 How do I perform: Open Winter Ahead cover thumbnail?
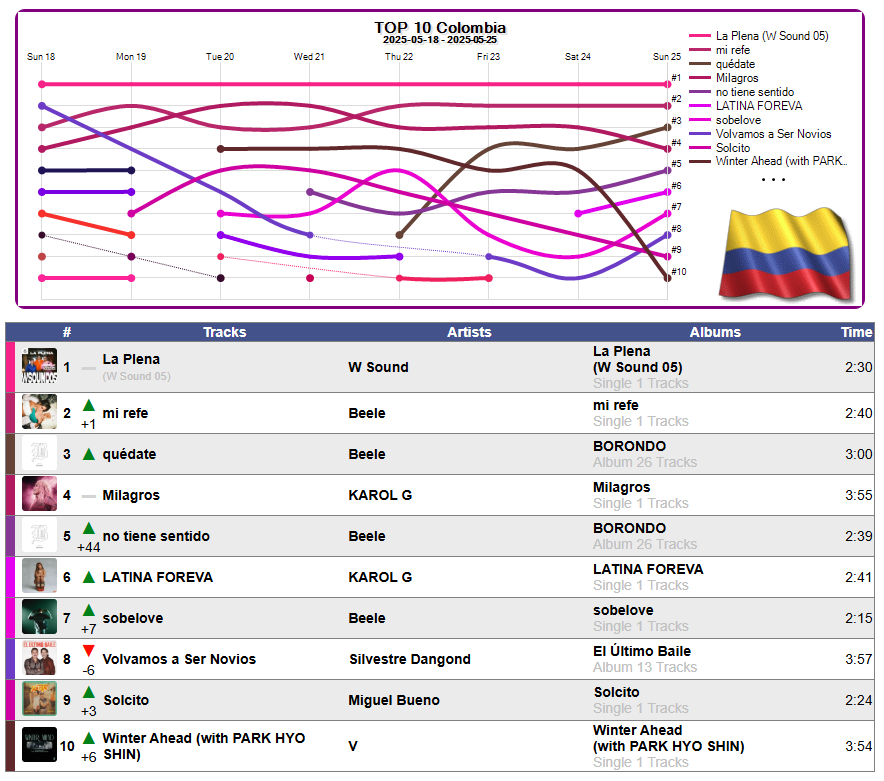pyautogui.click(x=39, y=745)
